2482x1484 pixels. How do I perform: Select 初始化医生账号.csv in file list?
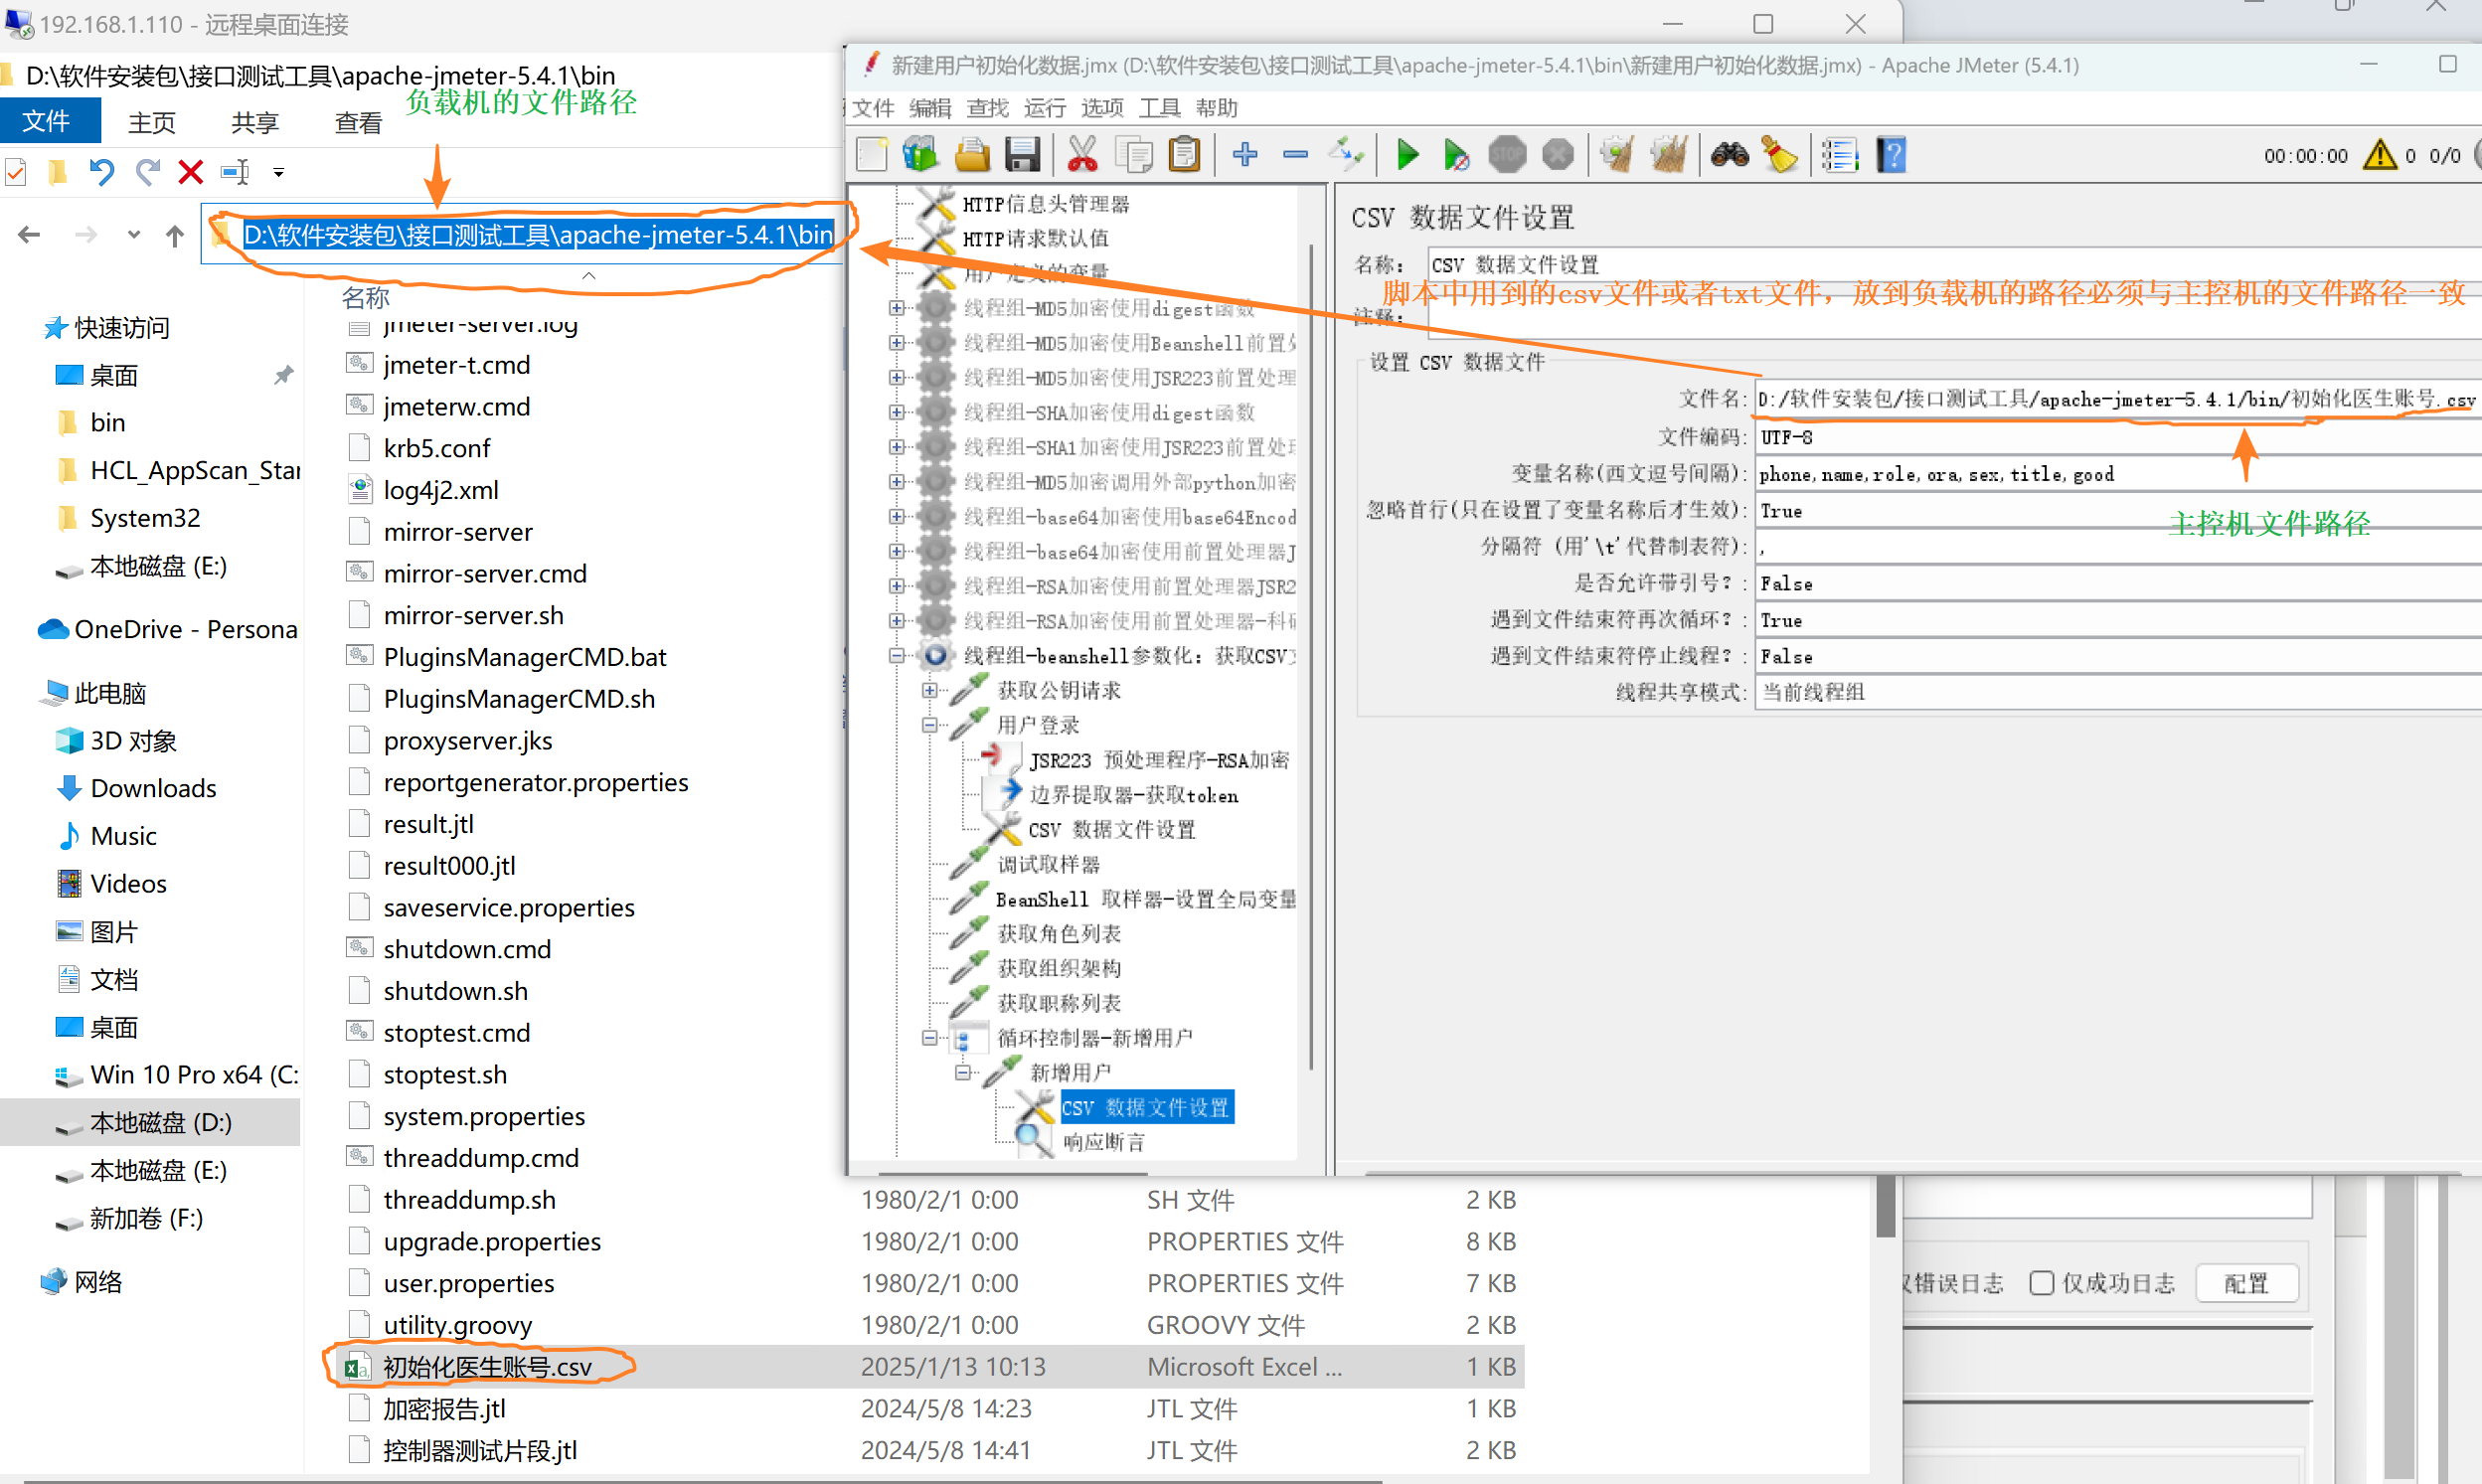click(487, 1367)
